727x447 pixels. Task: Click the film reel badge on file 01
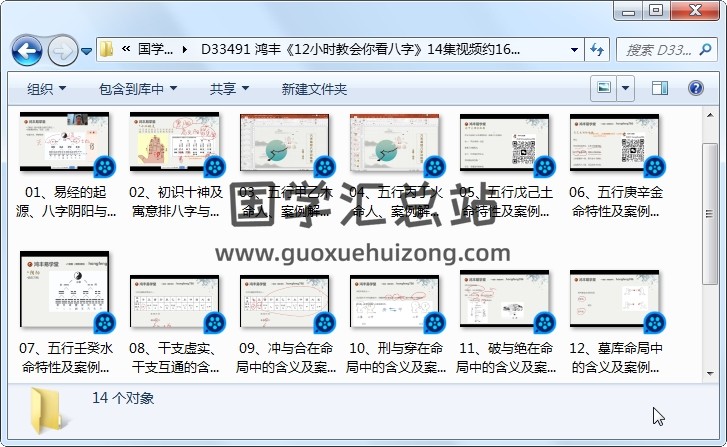point(105,167)
